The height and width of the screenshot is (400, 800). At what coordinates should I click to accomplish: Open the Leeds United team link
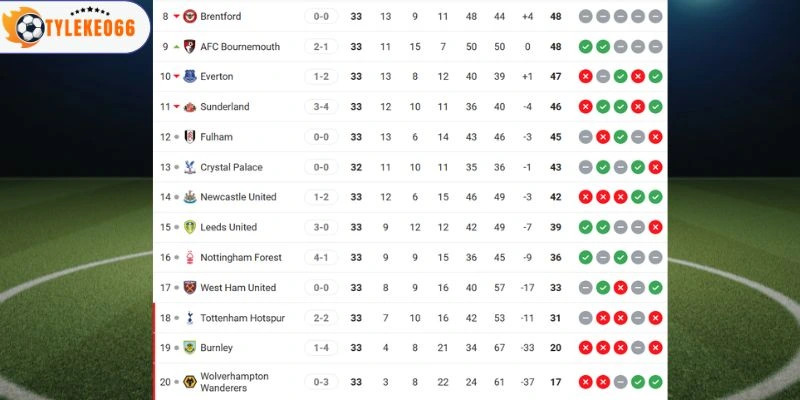(x=228, y=227)
